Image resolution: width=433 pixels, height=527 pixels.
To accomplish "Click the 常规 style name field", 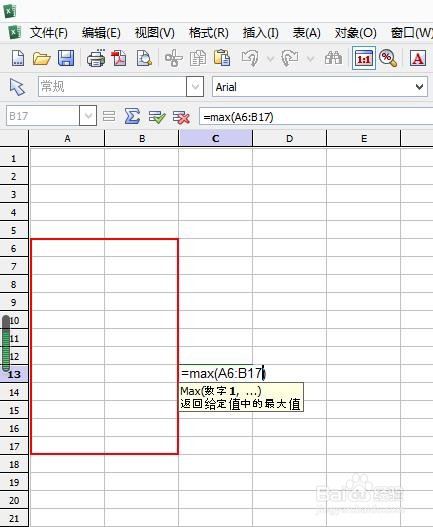I will click(112, 87).
